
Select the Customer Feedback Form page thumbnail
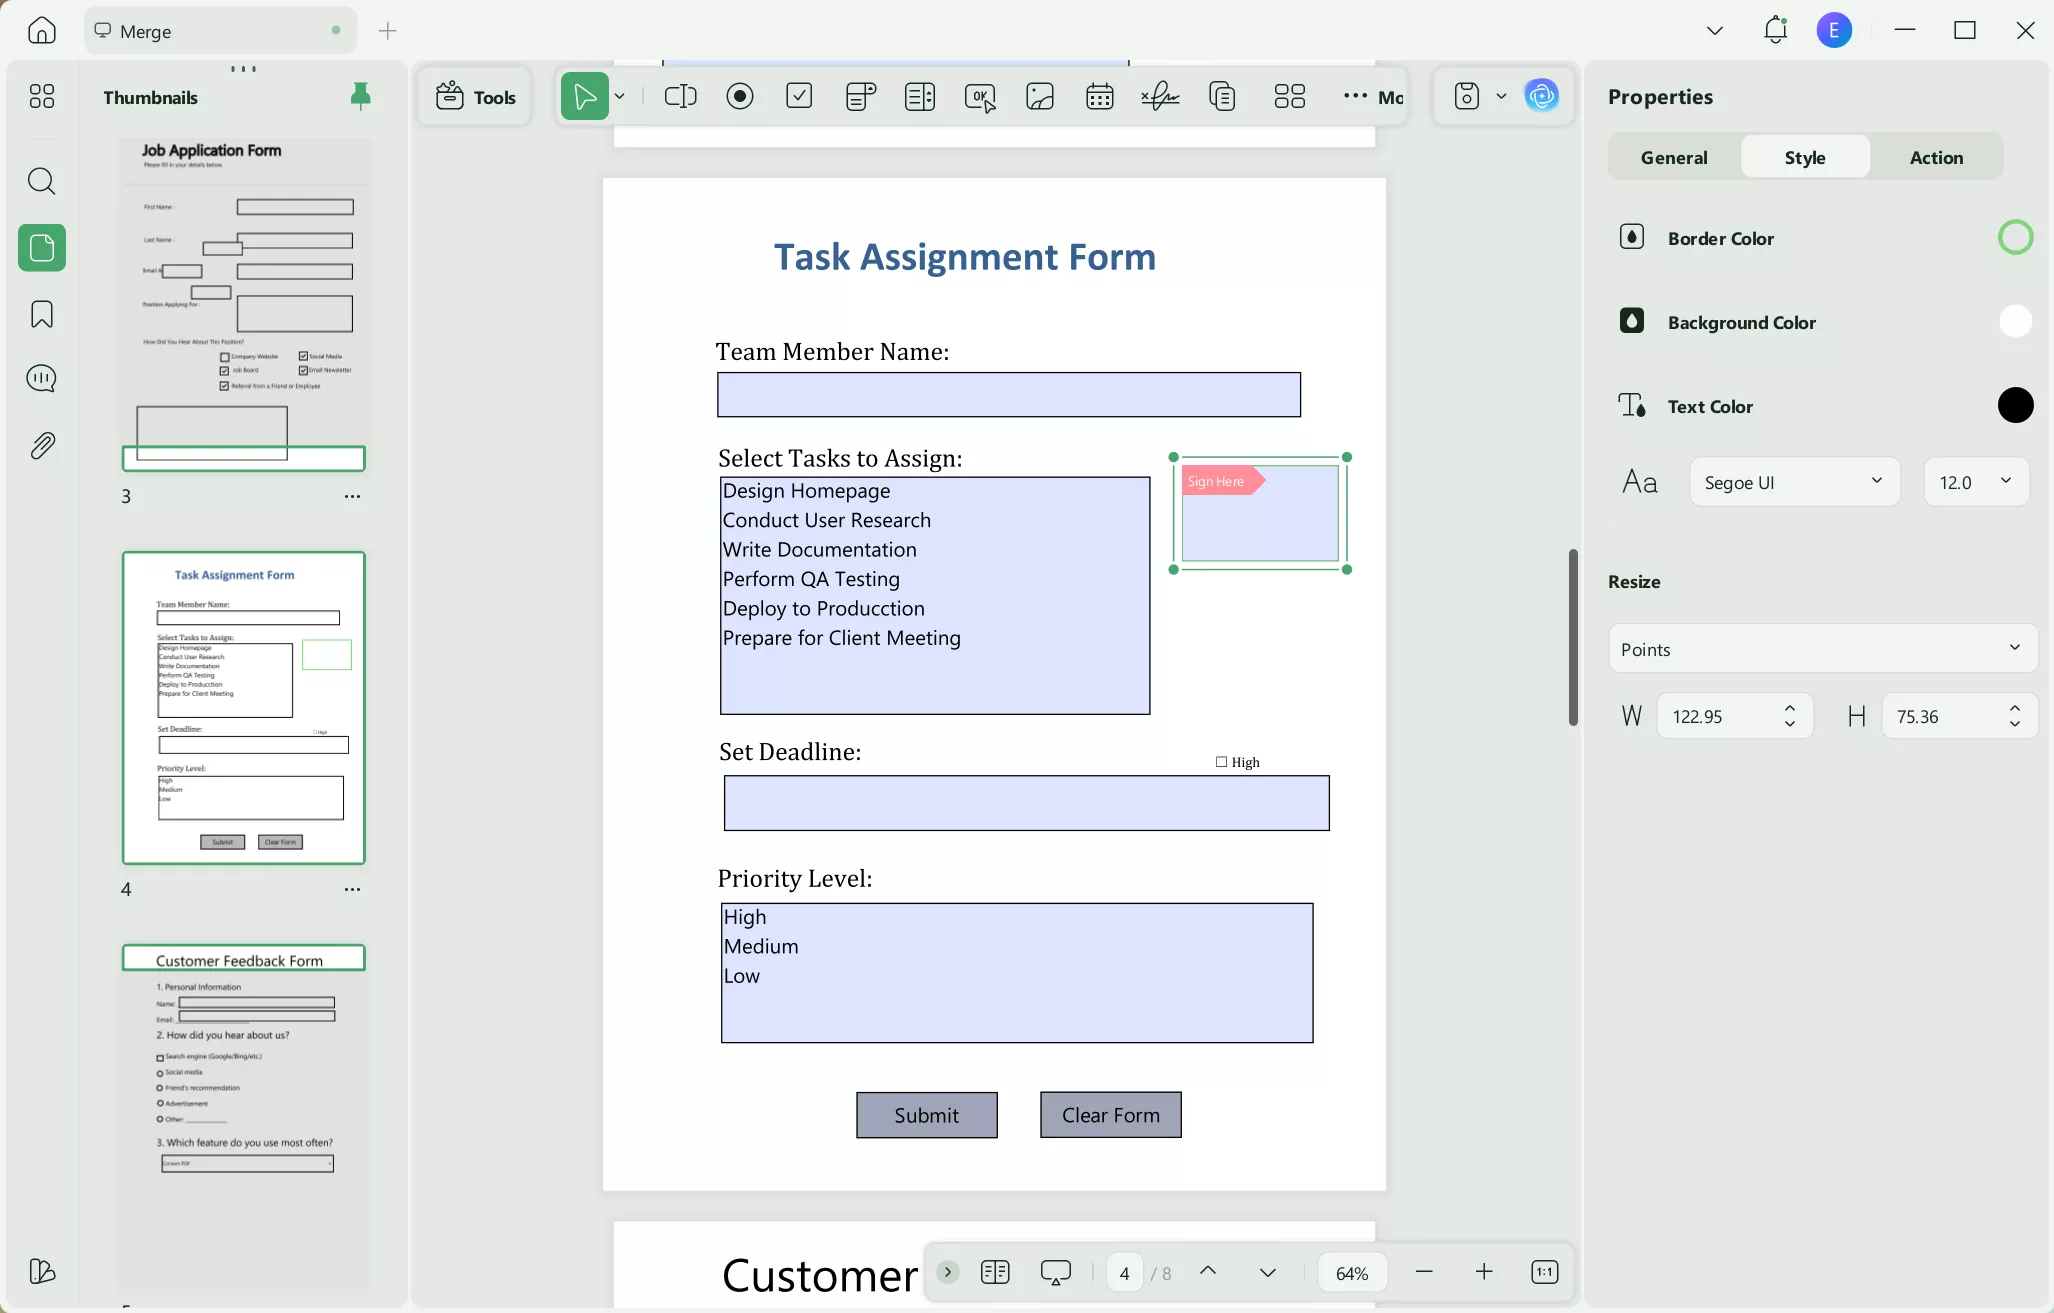(243, 1100)
